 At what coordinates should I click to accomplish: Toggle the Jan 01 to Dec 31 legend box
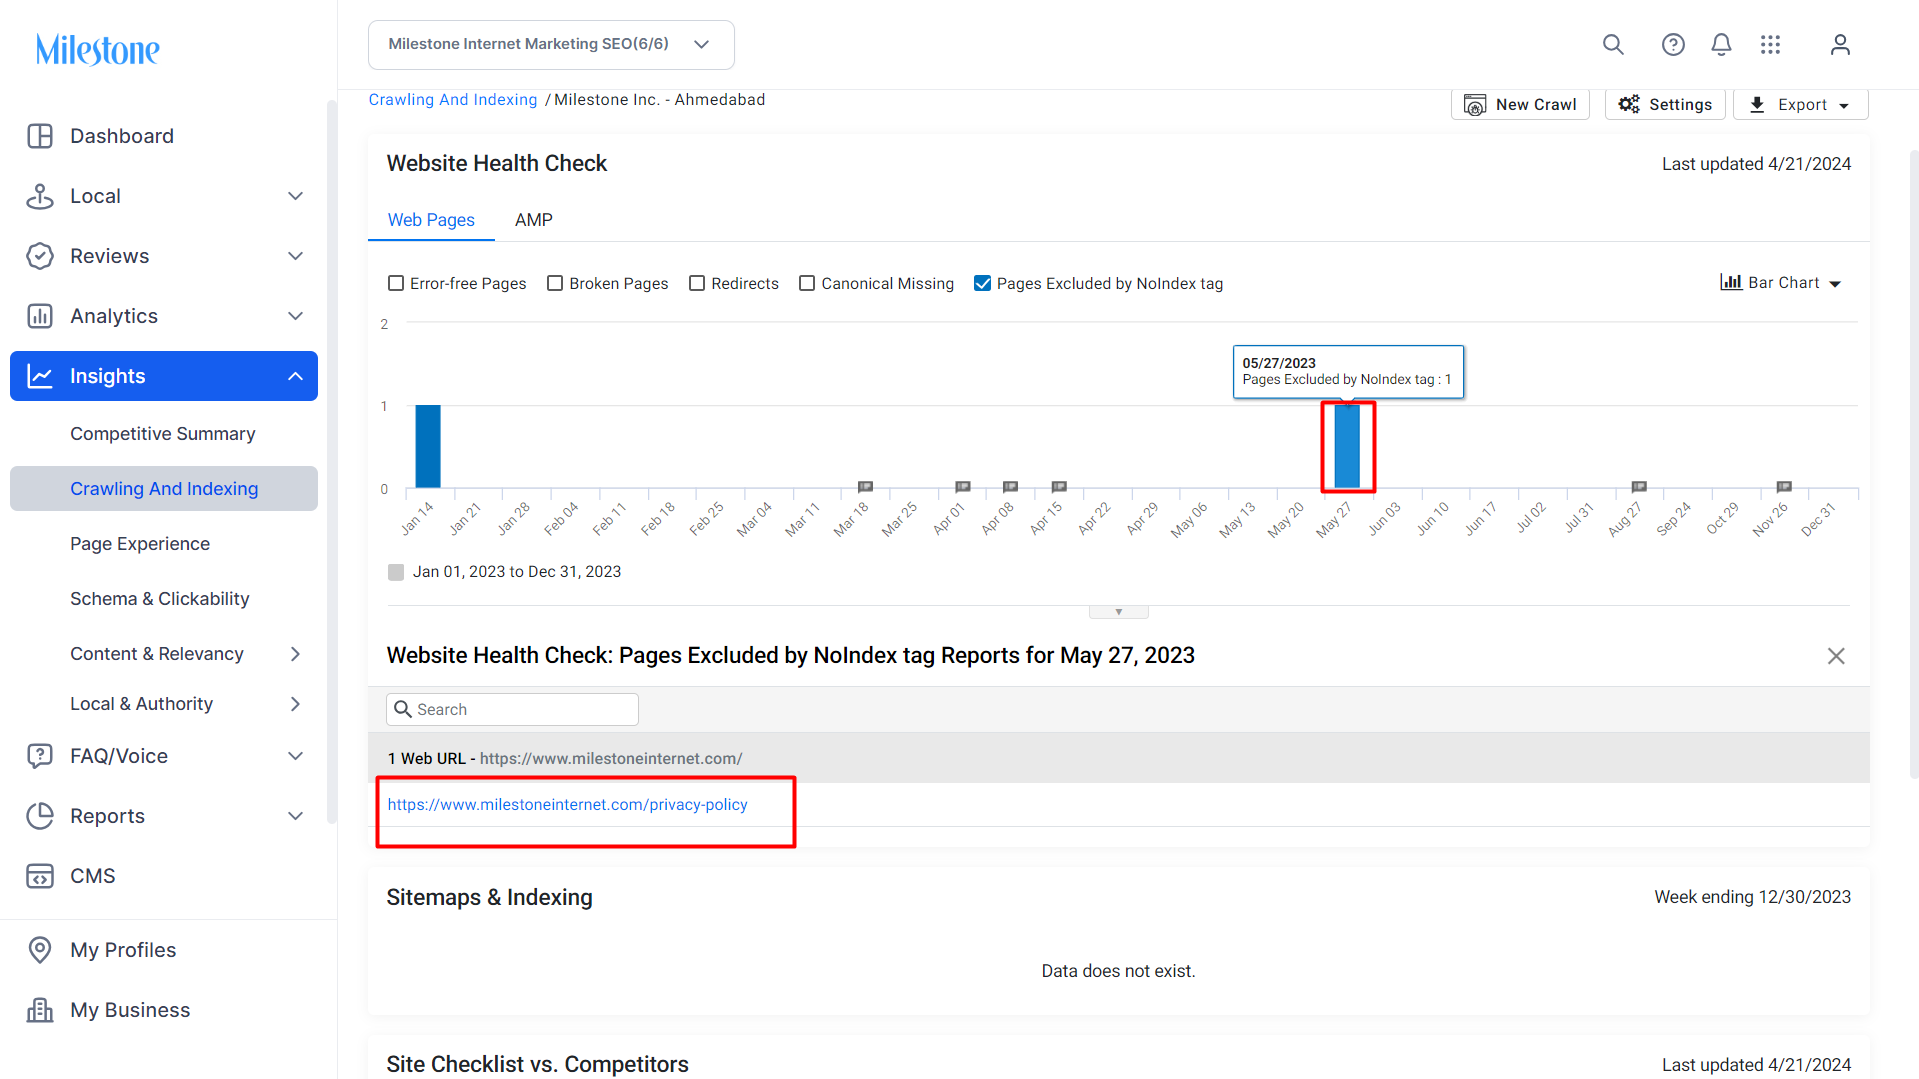(x=396, y=572)
